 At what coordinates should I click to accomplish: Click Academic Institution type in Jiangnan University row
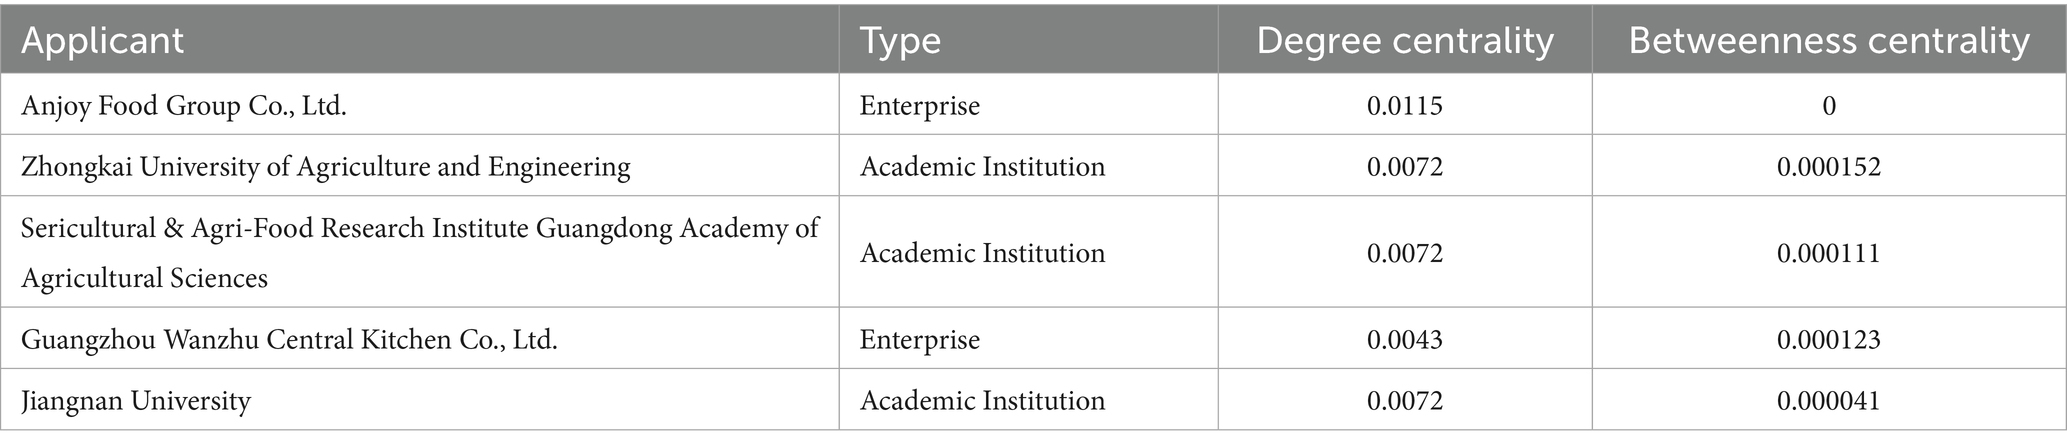(982, 401)
